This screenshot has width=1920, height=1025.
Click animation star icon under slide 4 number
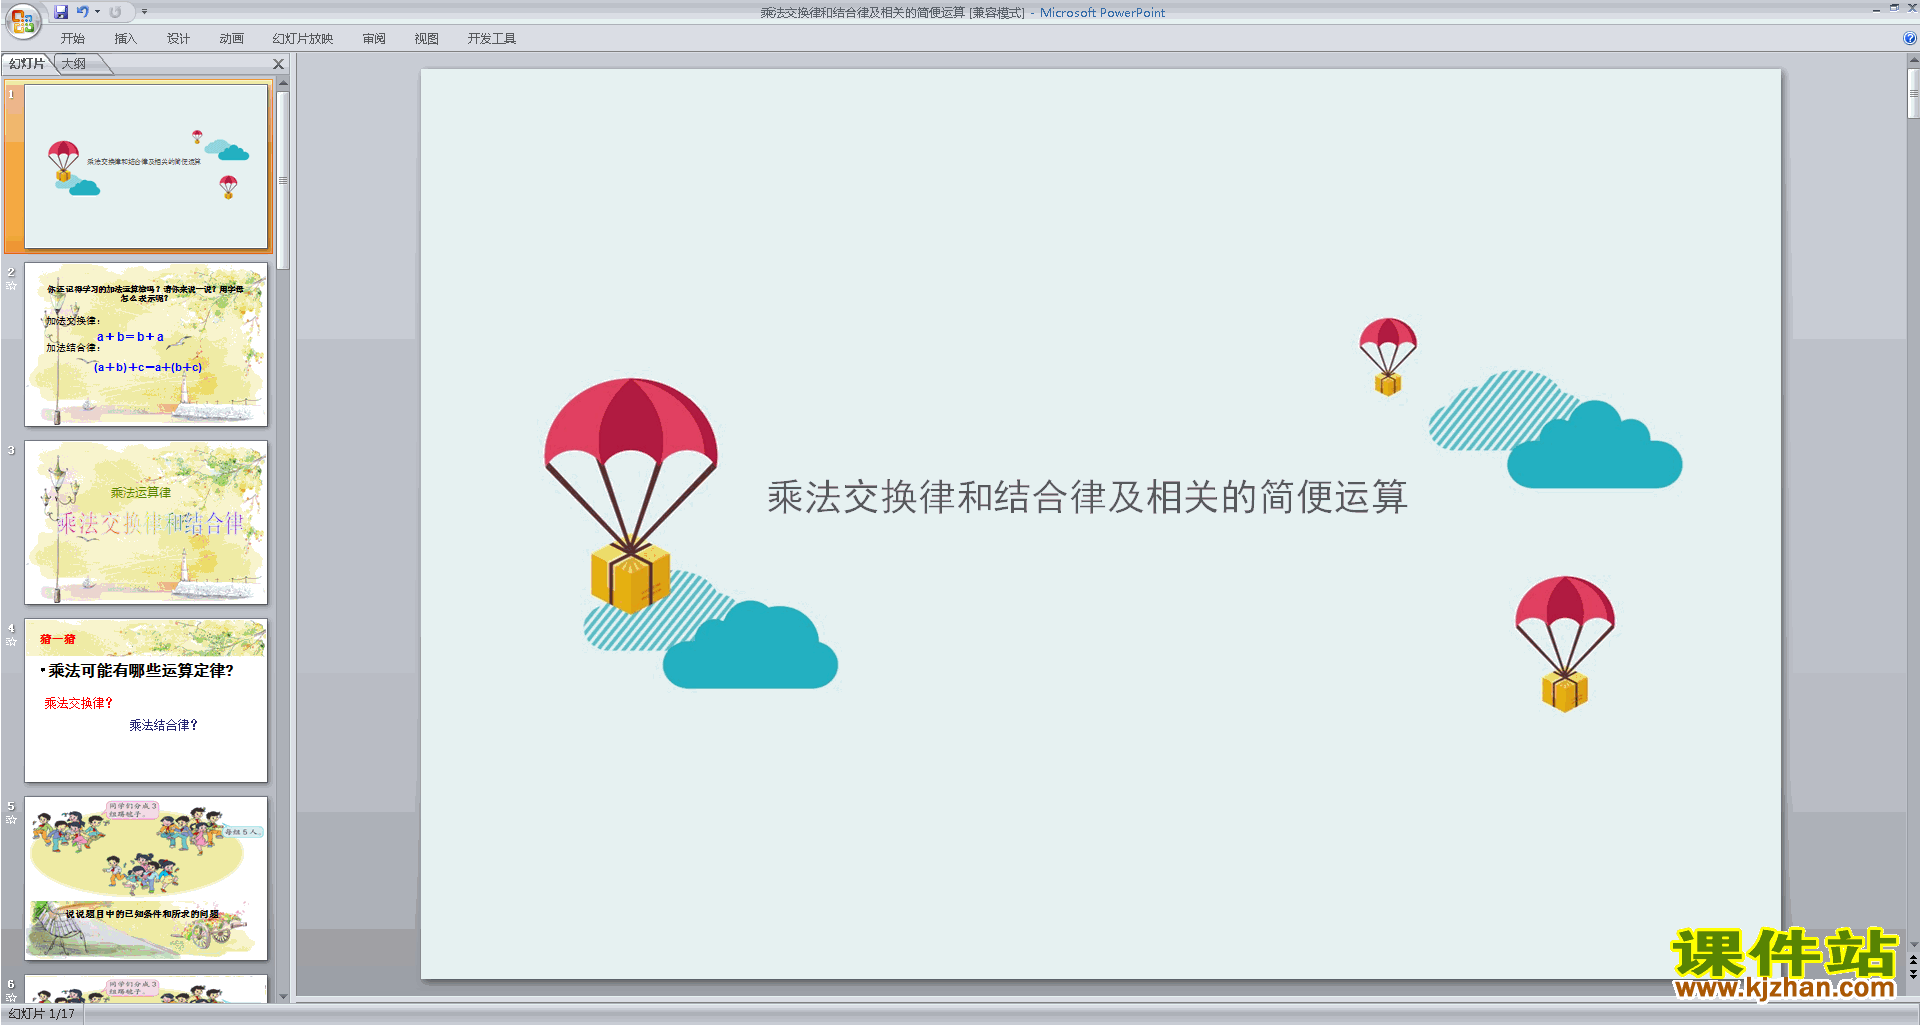pos(12,642)
